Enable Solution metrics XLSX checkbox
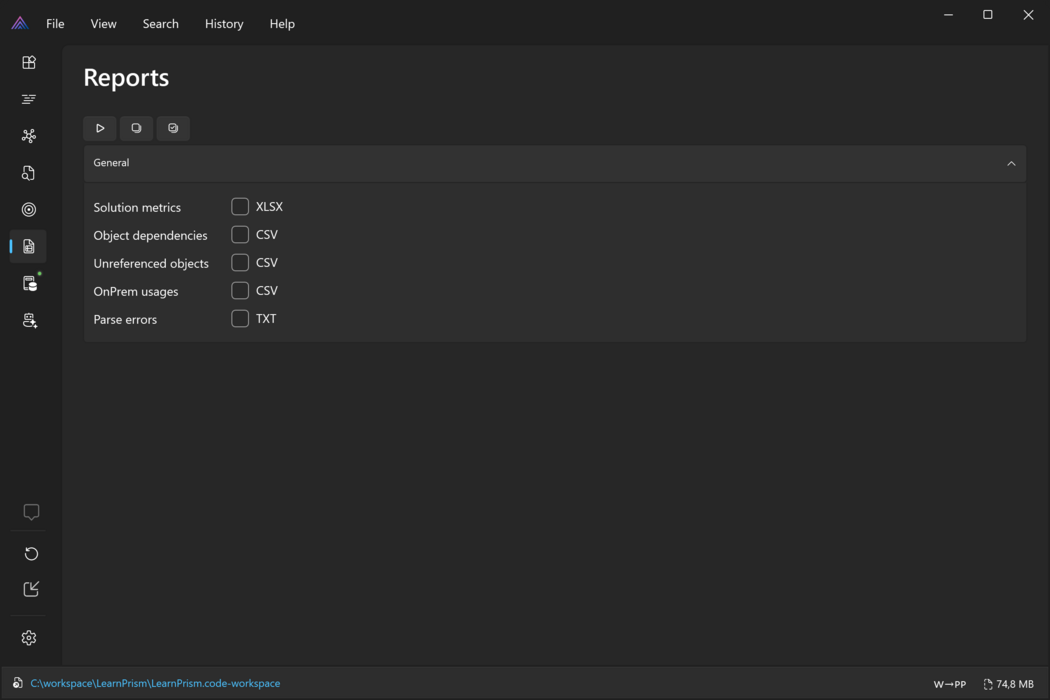The height and width of the screenshot is (700, 1050). pos(240,206)
